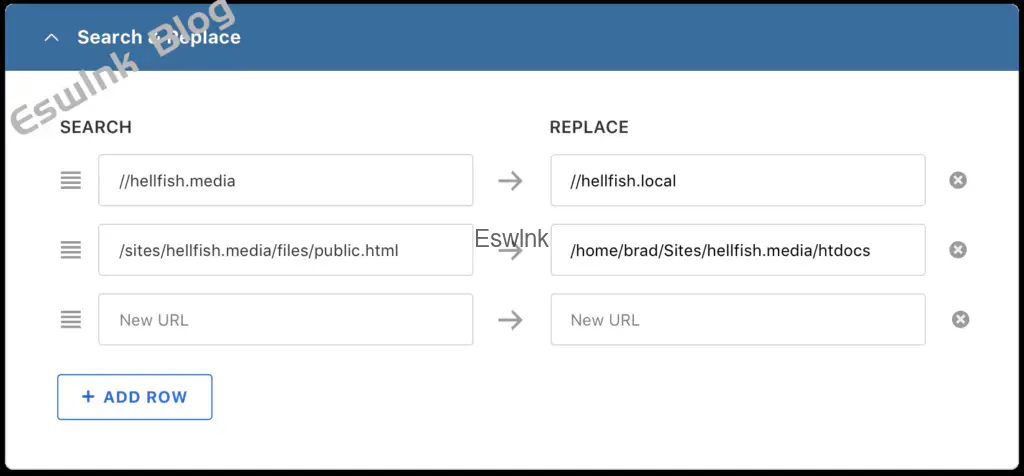The width and height of the screenshot is (1024, 476).
Task: Click the /sites/hellfish.media/files/public.html search field
Action: click(285, 250)
